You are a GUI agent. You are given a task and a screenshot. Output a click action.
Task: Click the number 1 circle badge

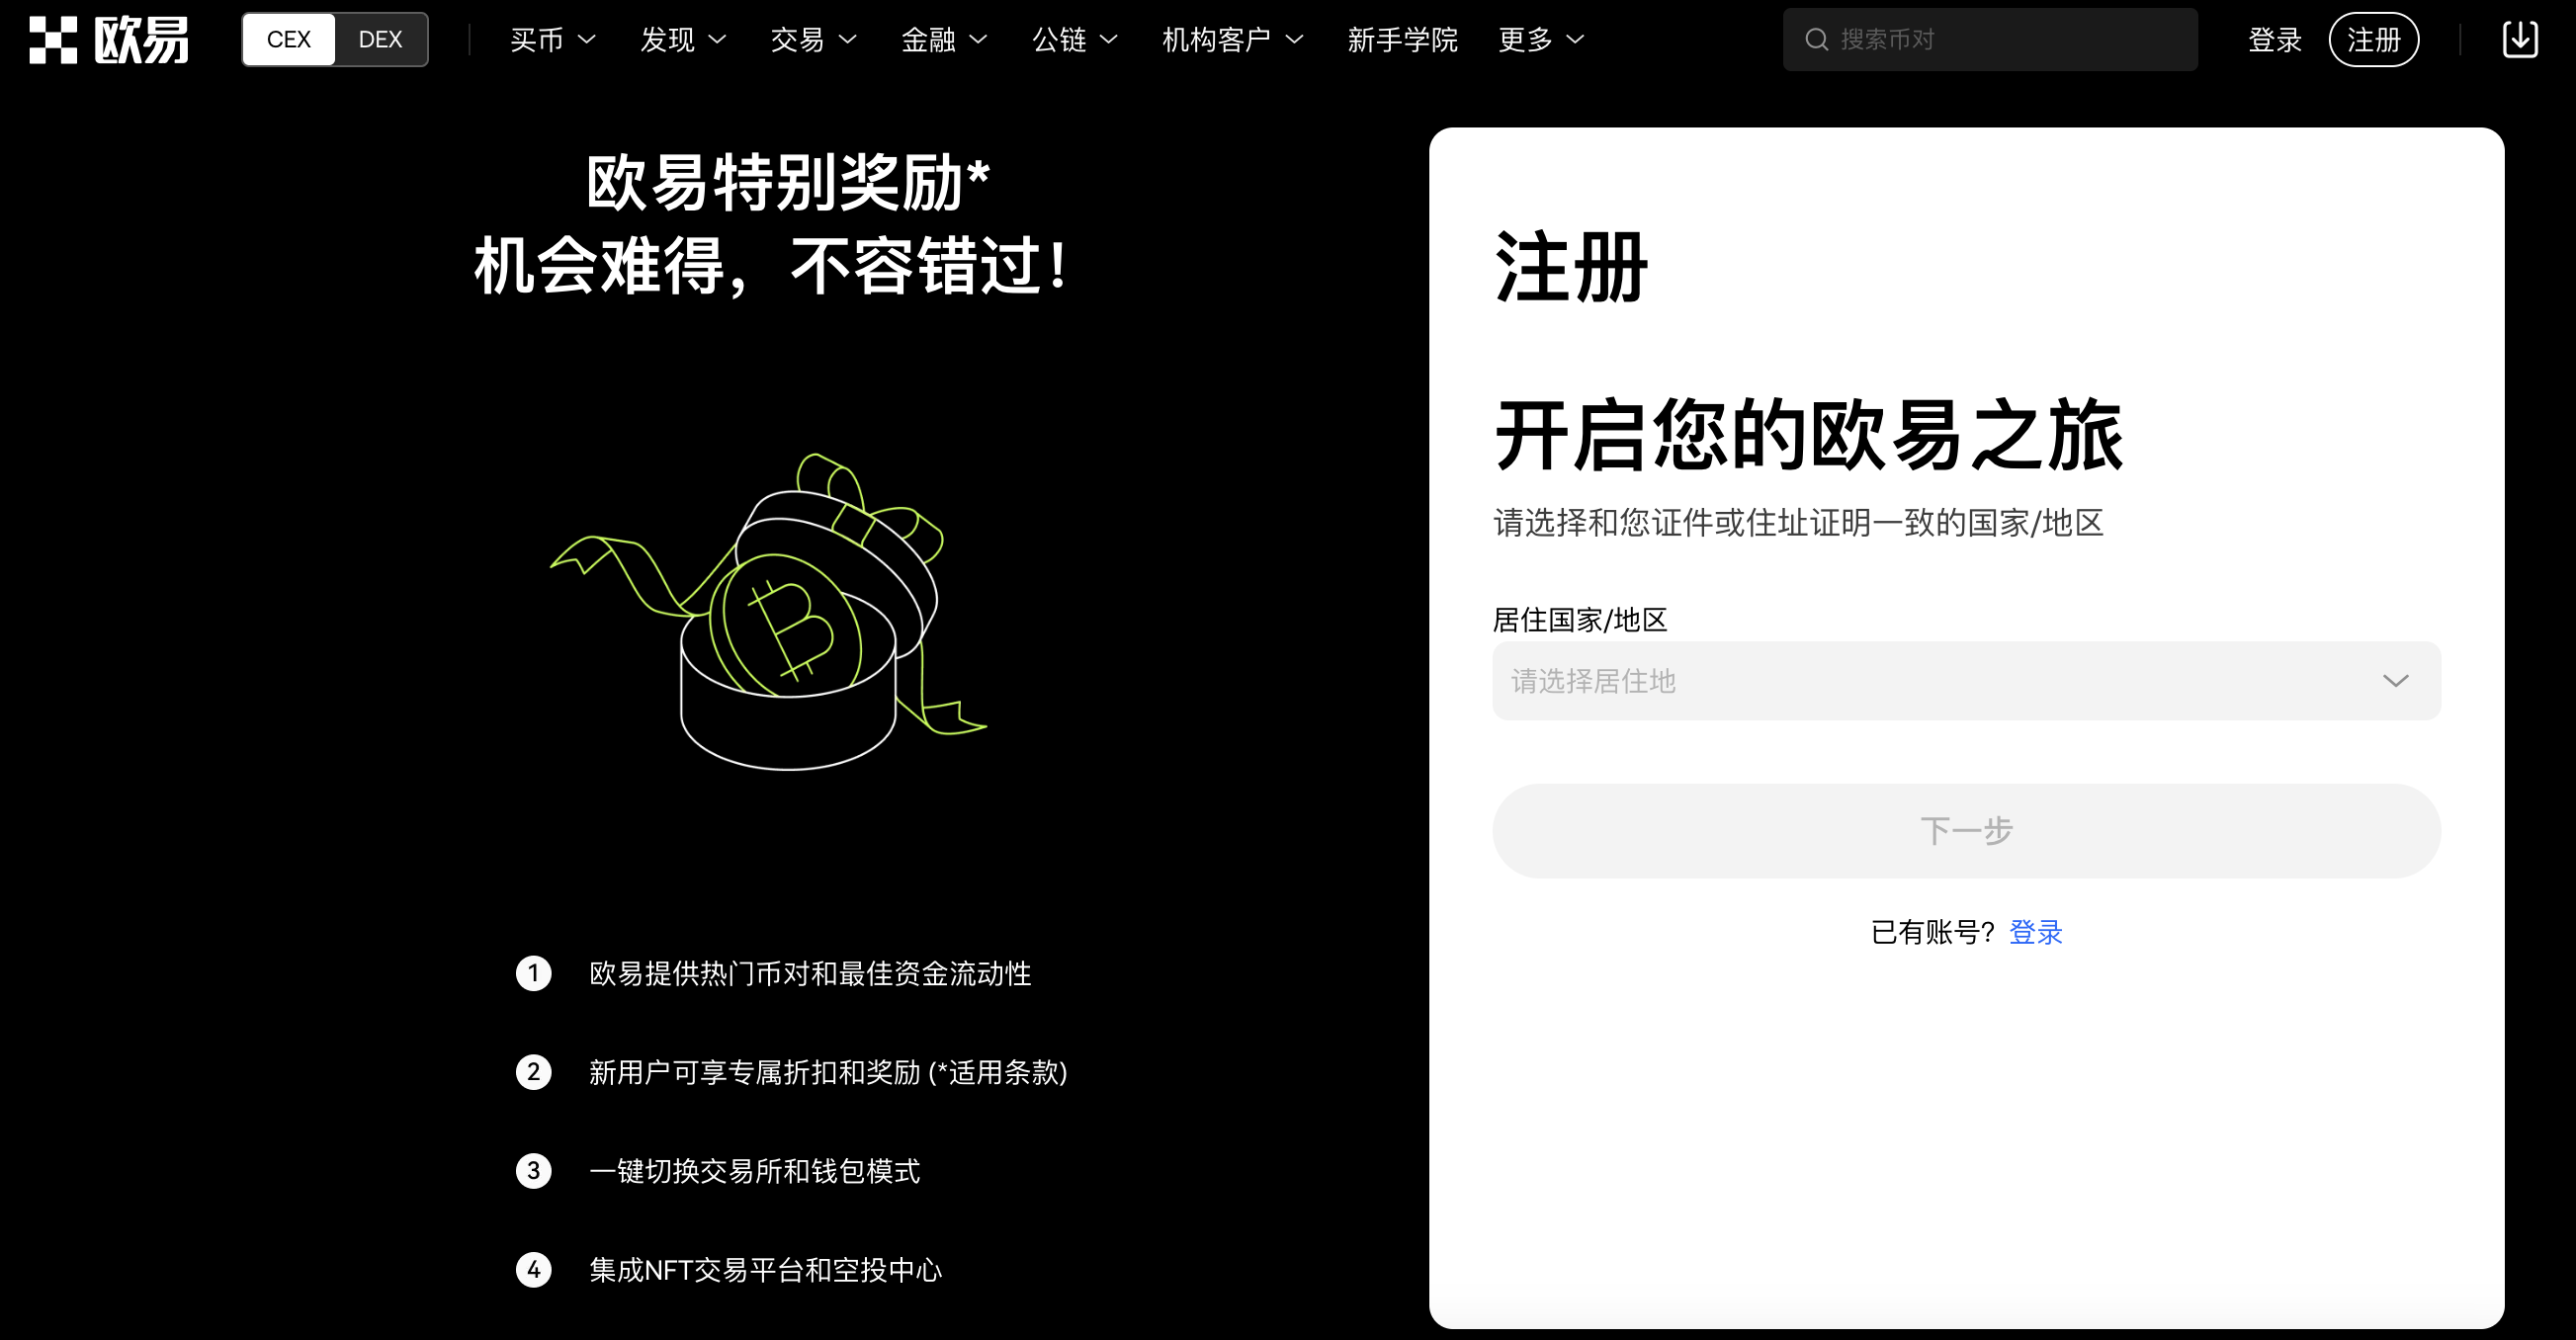pyautogui.click(x=534, y=973)
